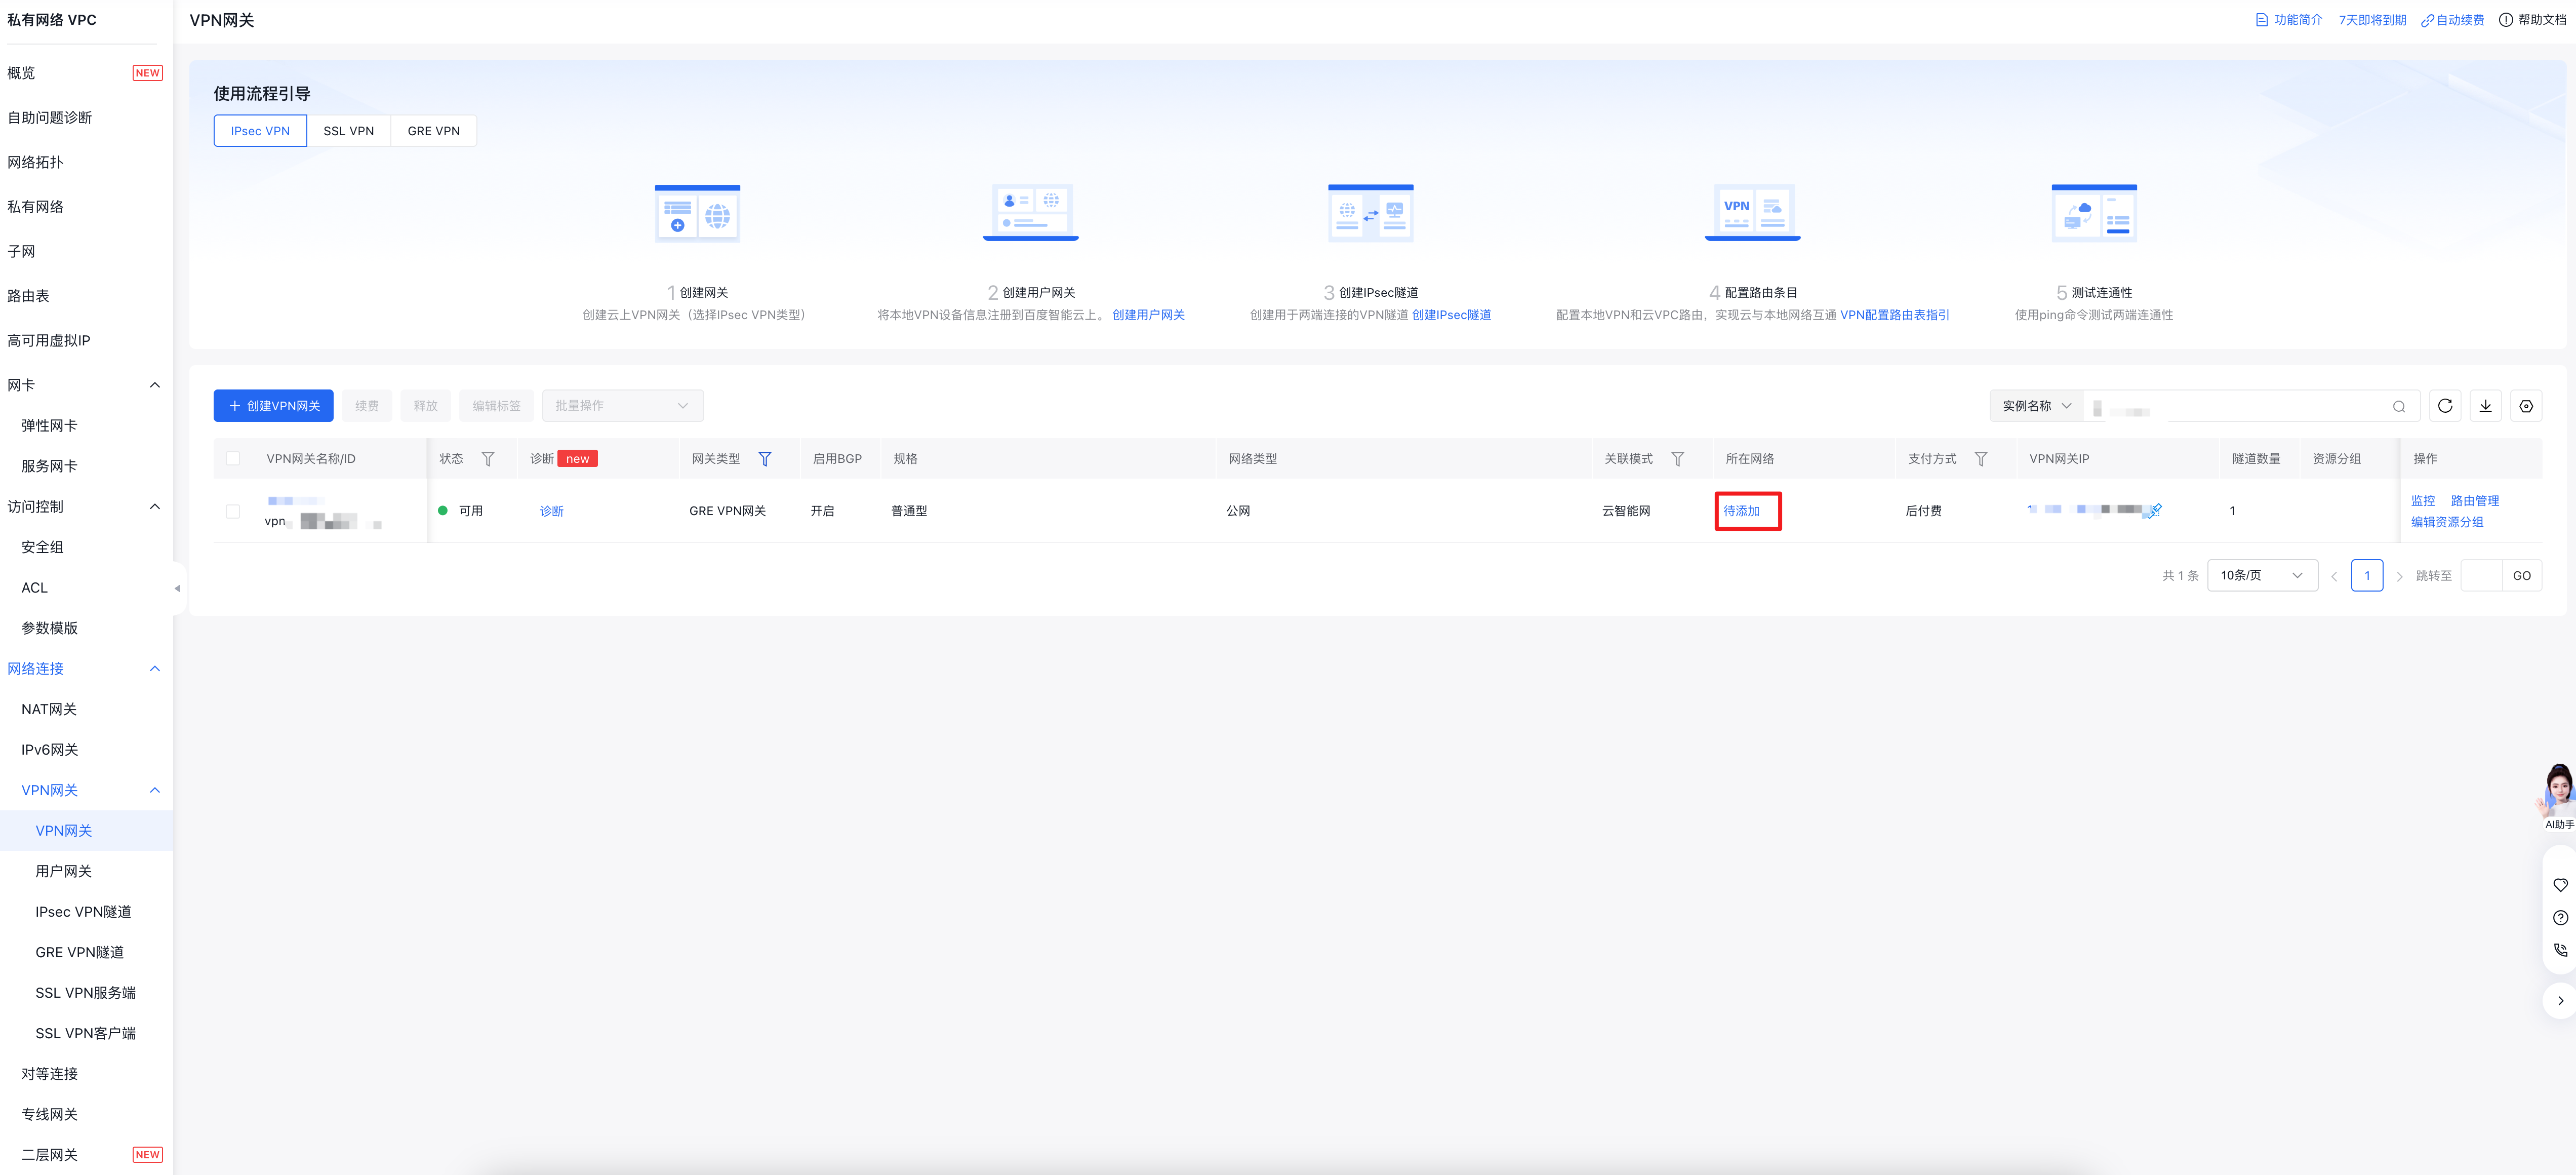Open the 10 per page dropdown
2576x1175 pixels.
[x=2261, y=575]
